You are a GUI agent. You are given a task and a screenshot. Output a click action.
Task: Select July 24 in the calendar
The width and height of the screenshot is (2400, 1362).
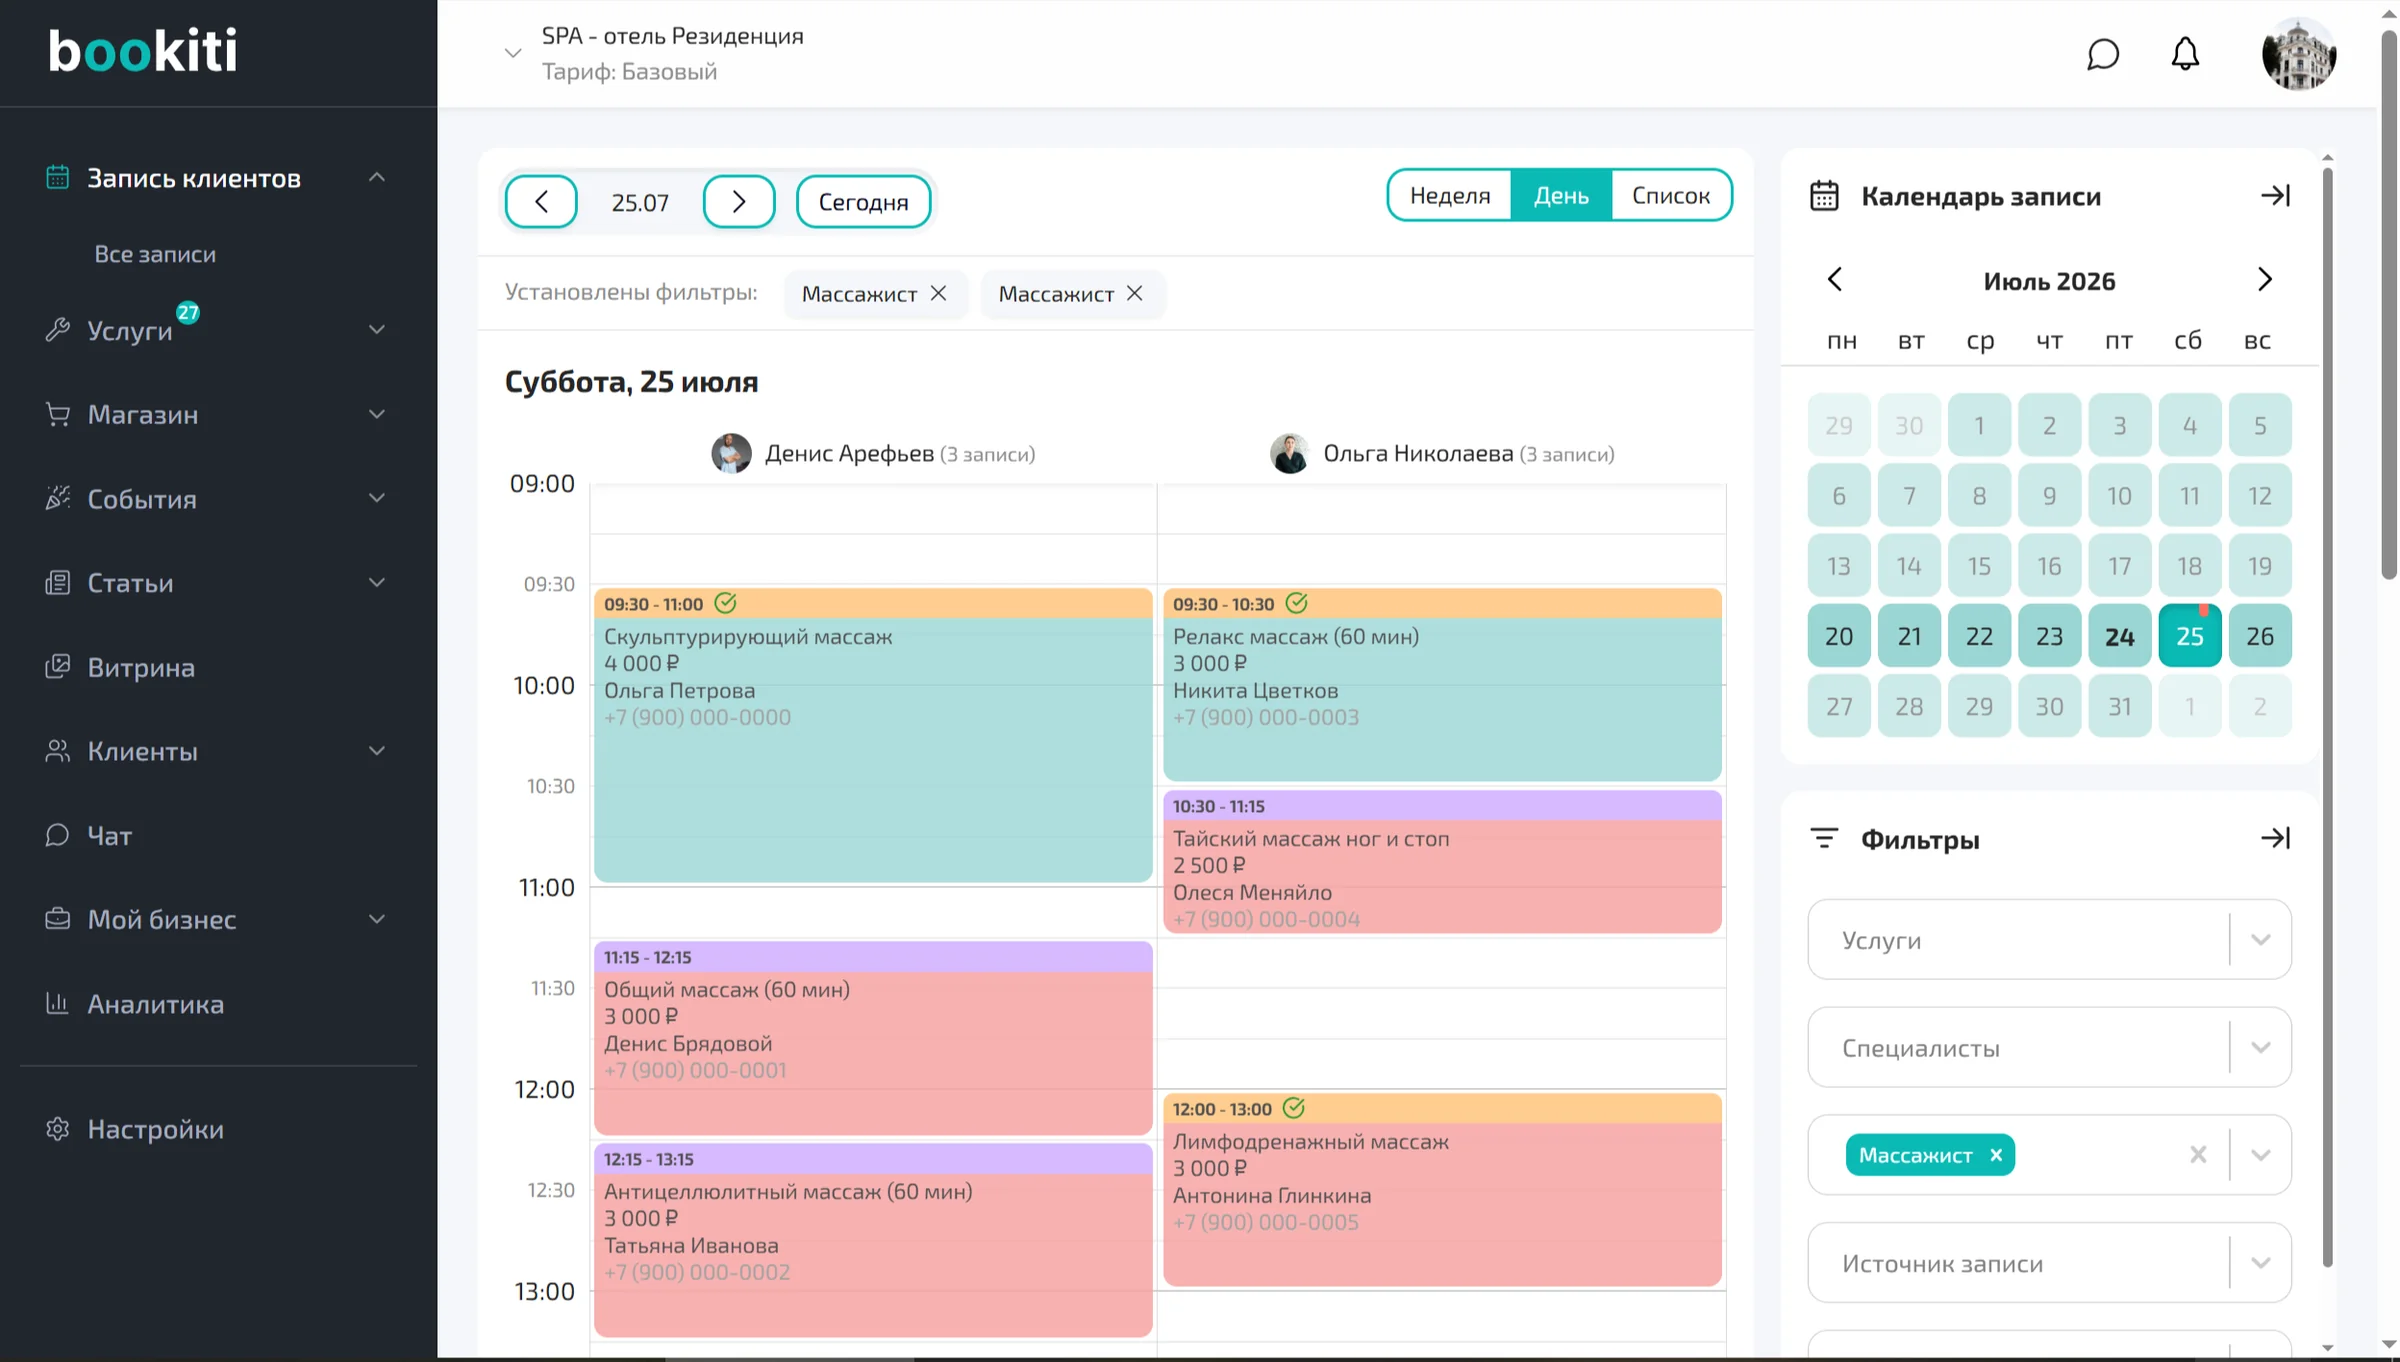[2119, 636]
